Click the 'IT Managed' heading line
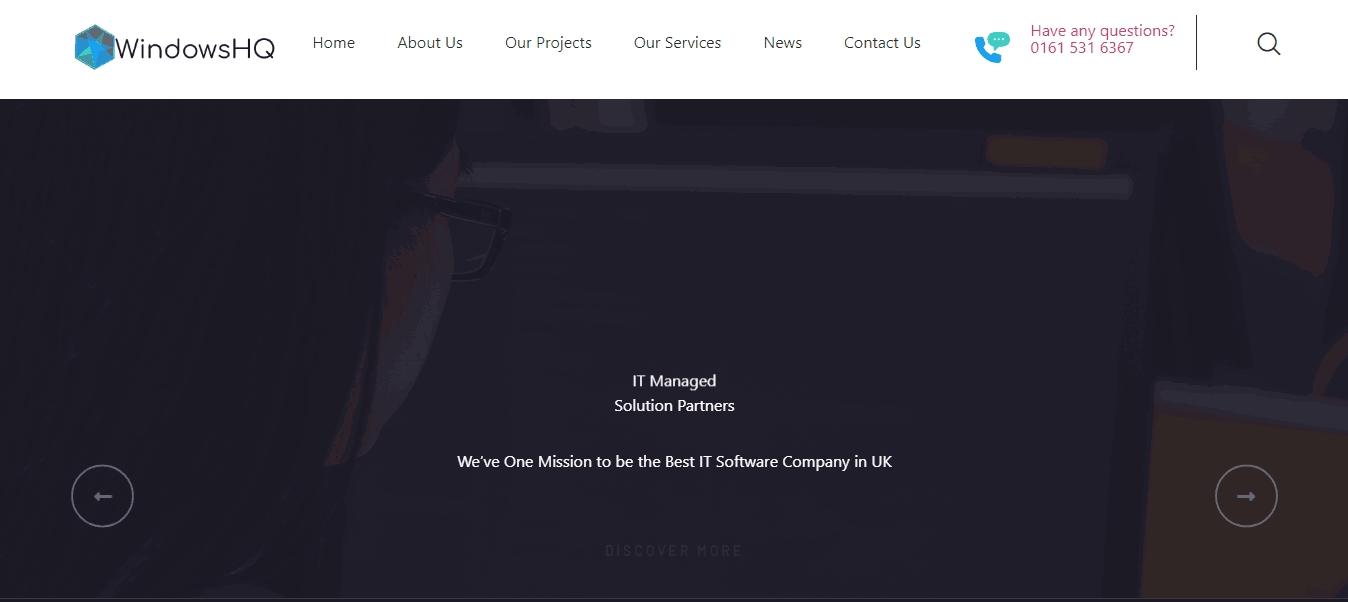1348x602 pixels. pos(674,381)
